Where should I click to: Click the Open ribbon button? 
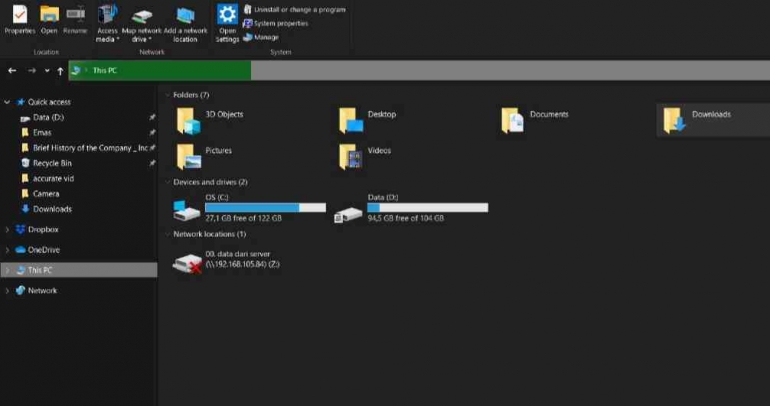tap(49, 20)
